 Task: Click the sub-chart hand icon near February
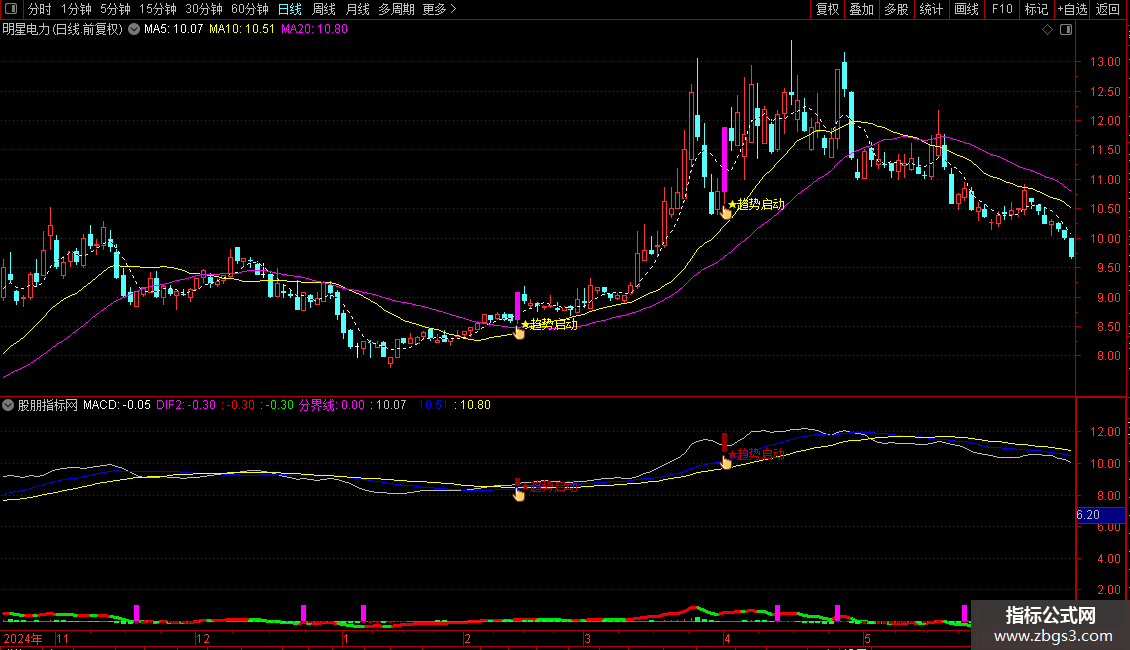[x=519, y=494]
